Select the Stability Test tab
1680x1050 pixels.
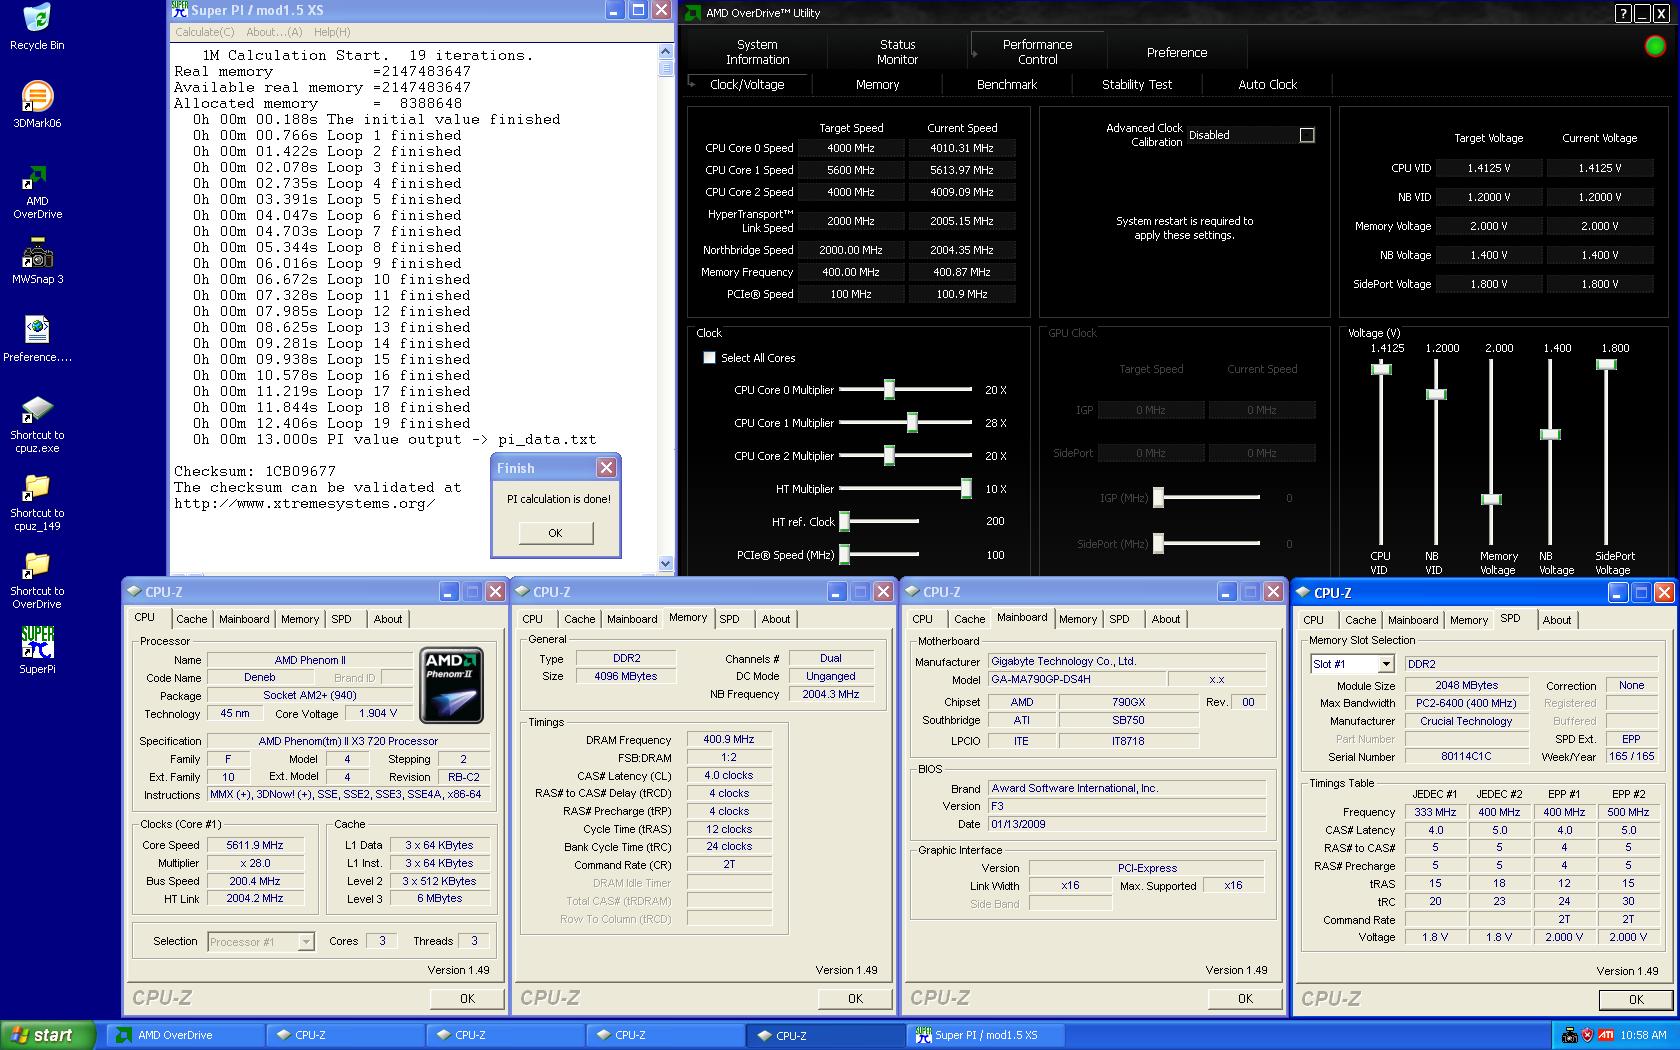click(1136, 85)
